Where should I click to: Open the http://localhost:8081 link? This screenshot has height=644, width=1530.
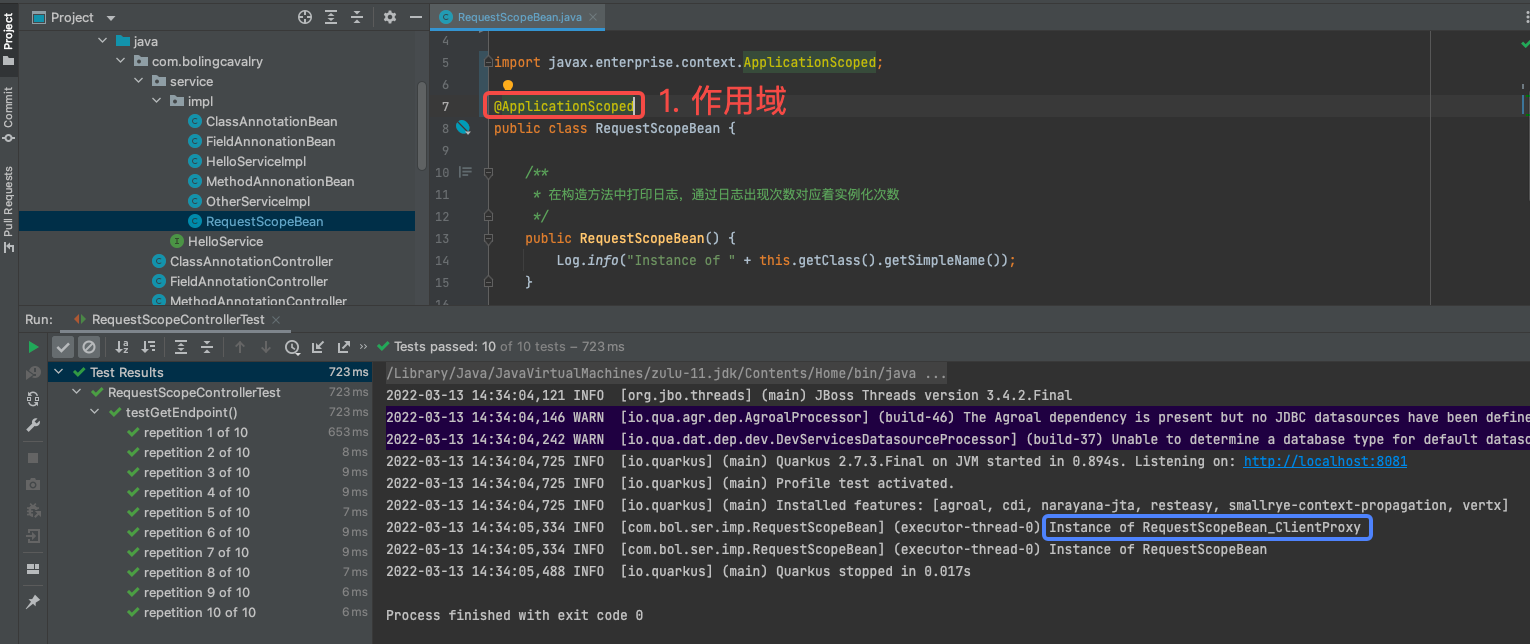[1324, 461]
